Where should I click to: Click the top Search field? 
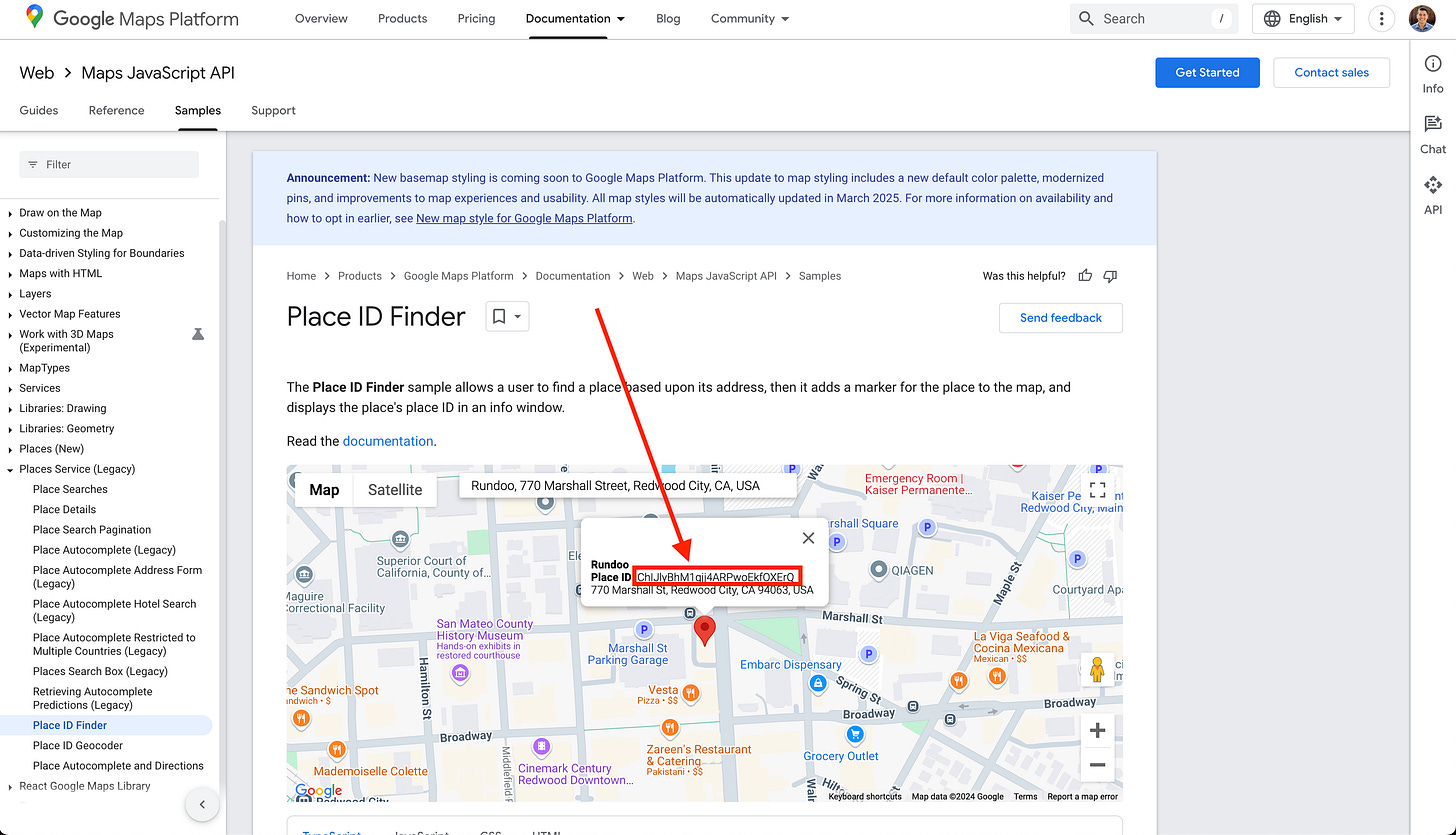point(1154,18)
